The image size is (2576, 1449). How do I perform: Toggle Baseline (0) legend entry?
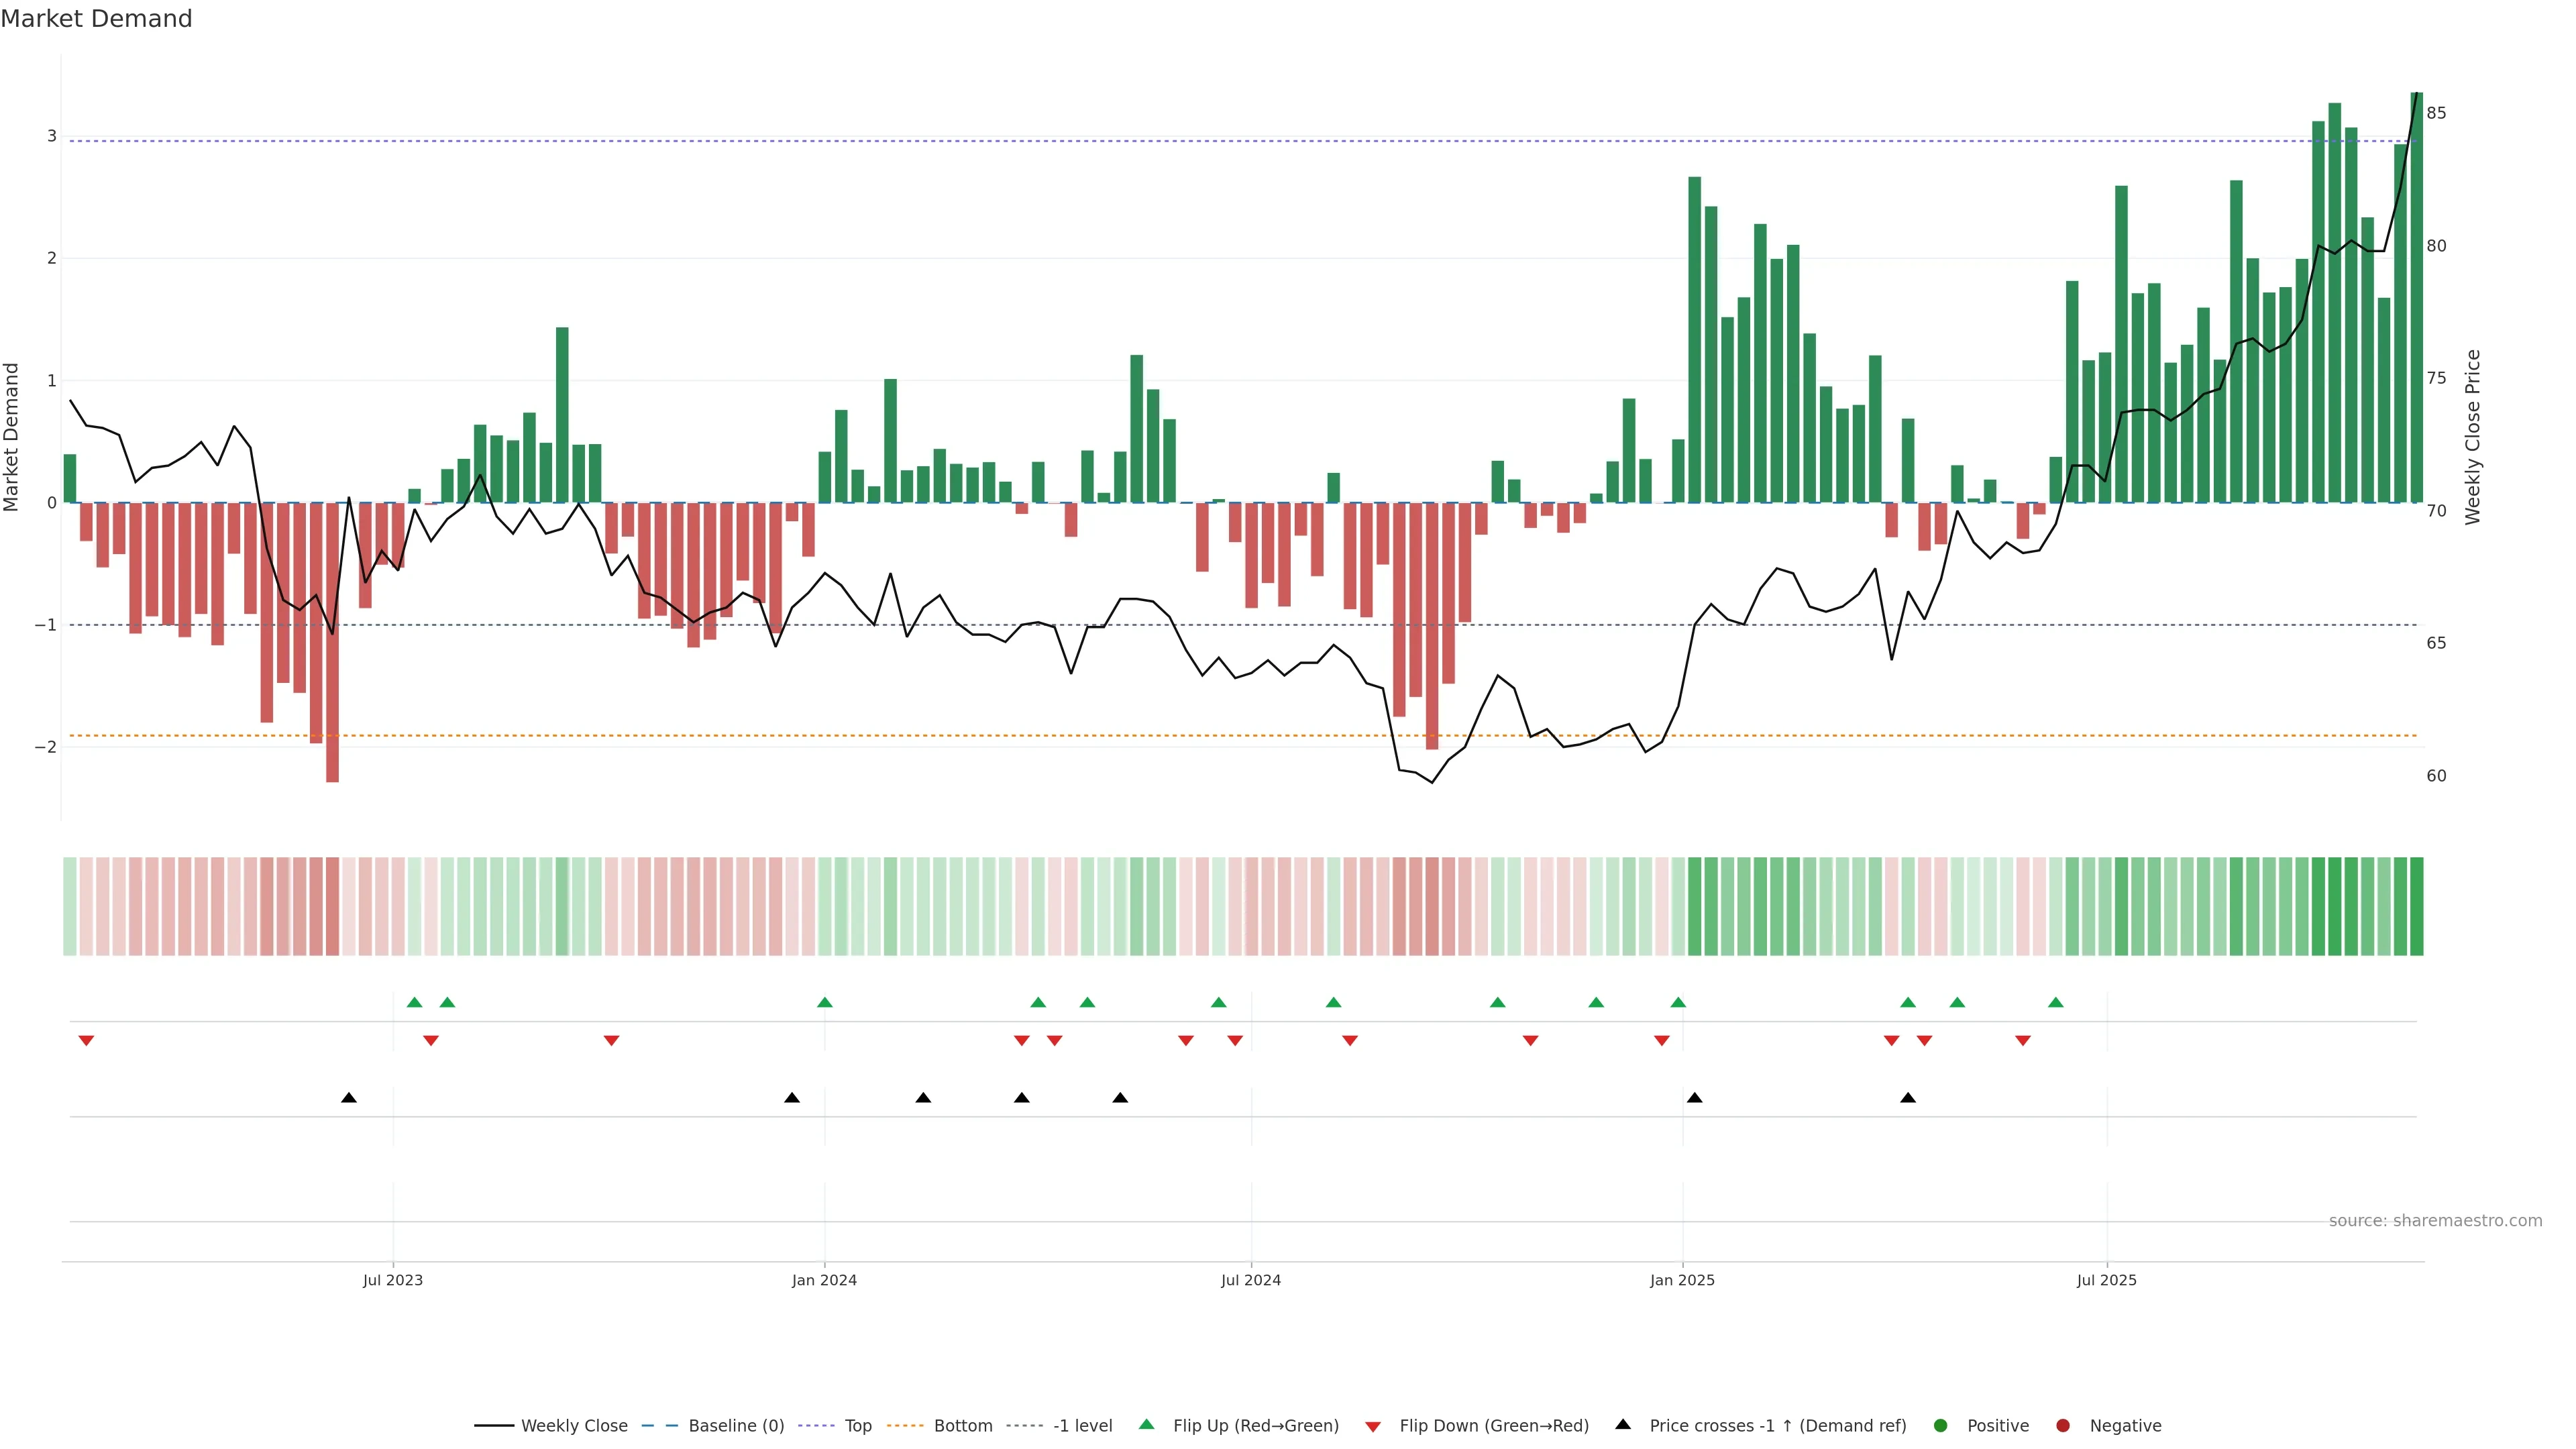(736, 1425)
